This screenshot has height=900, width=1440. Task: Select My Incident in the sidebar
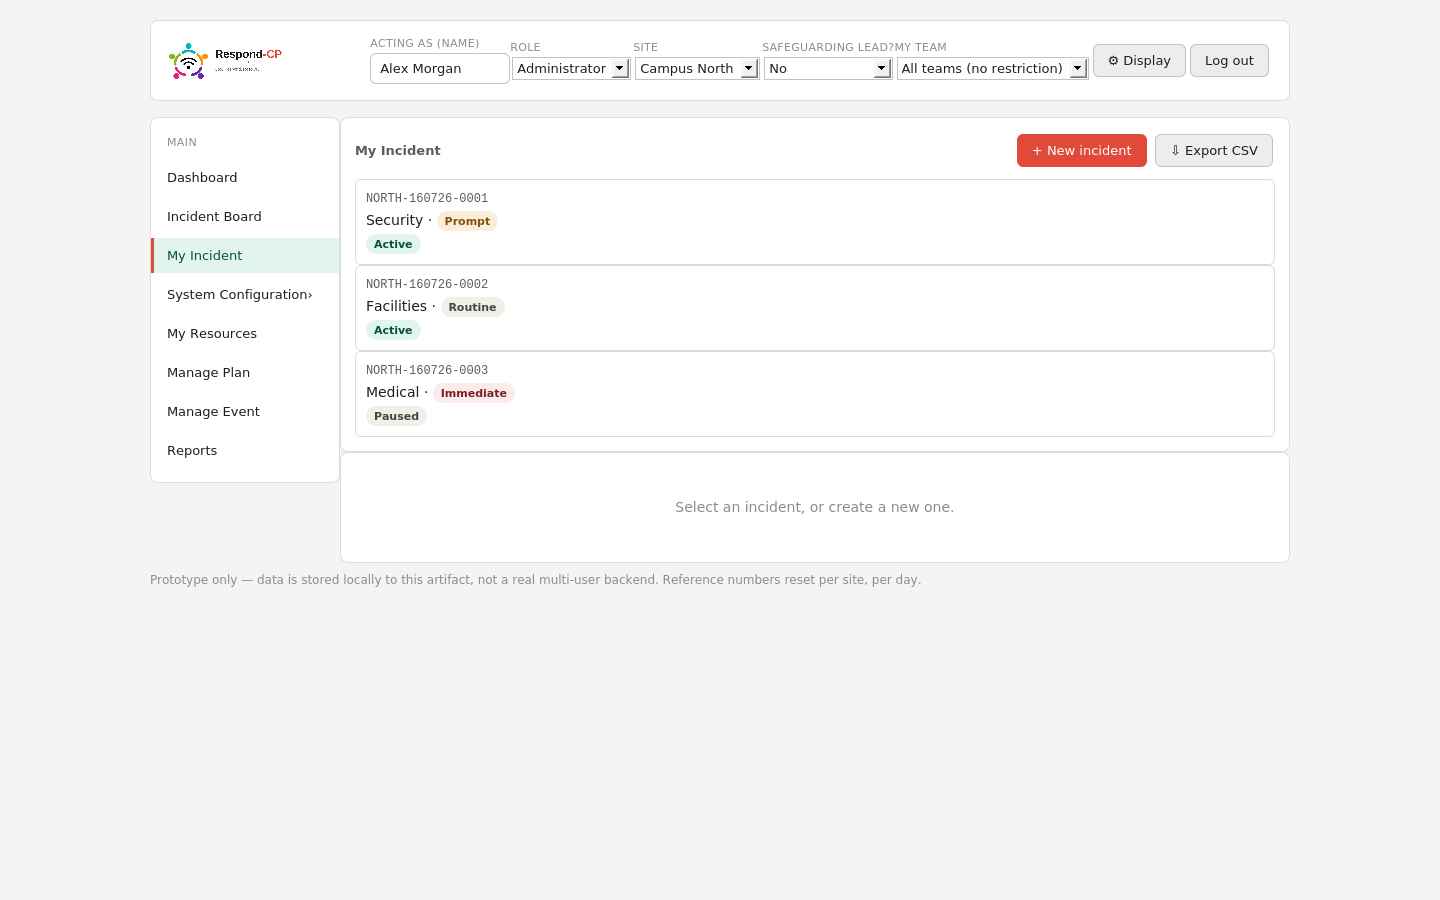click(245, 255)
